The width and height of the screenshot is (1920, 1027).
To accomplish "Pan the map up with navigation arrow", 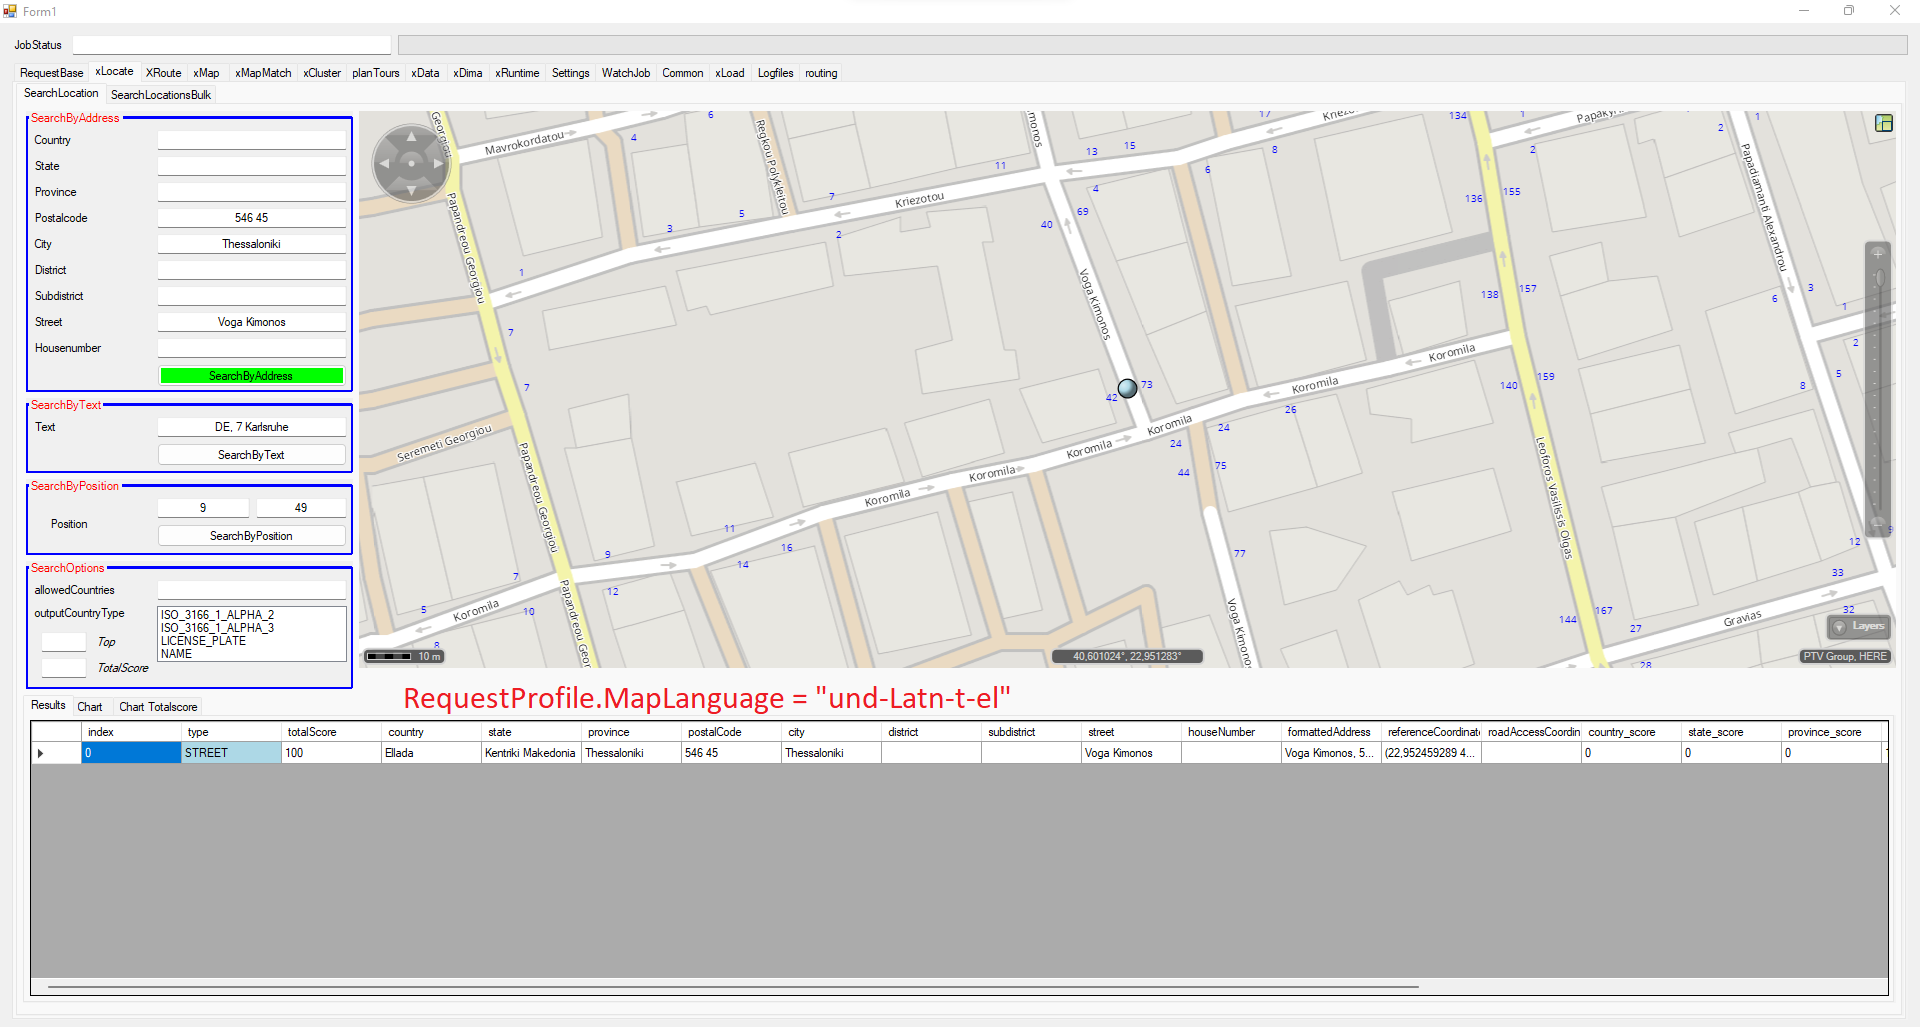I will (411, 137).
